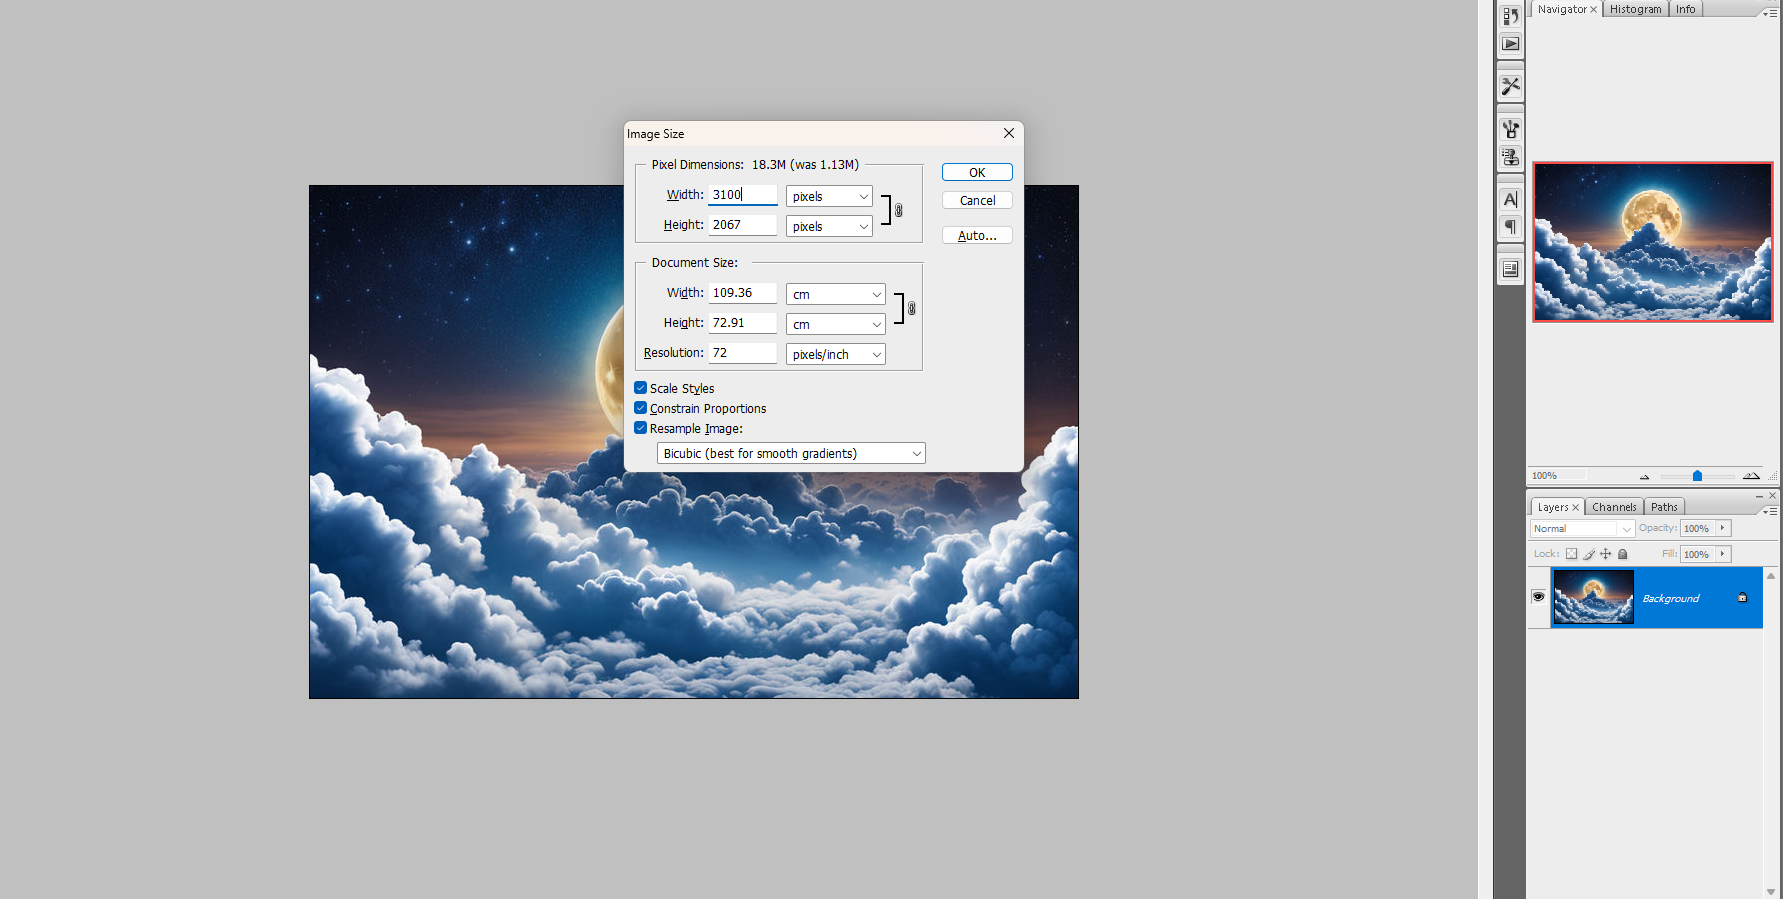The width and height of the screenshot is (1783, 899).
Task: Click Cancel in Image Size dialog
Action: [977, 201]
